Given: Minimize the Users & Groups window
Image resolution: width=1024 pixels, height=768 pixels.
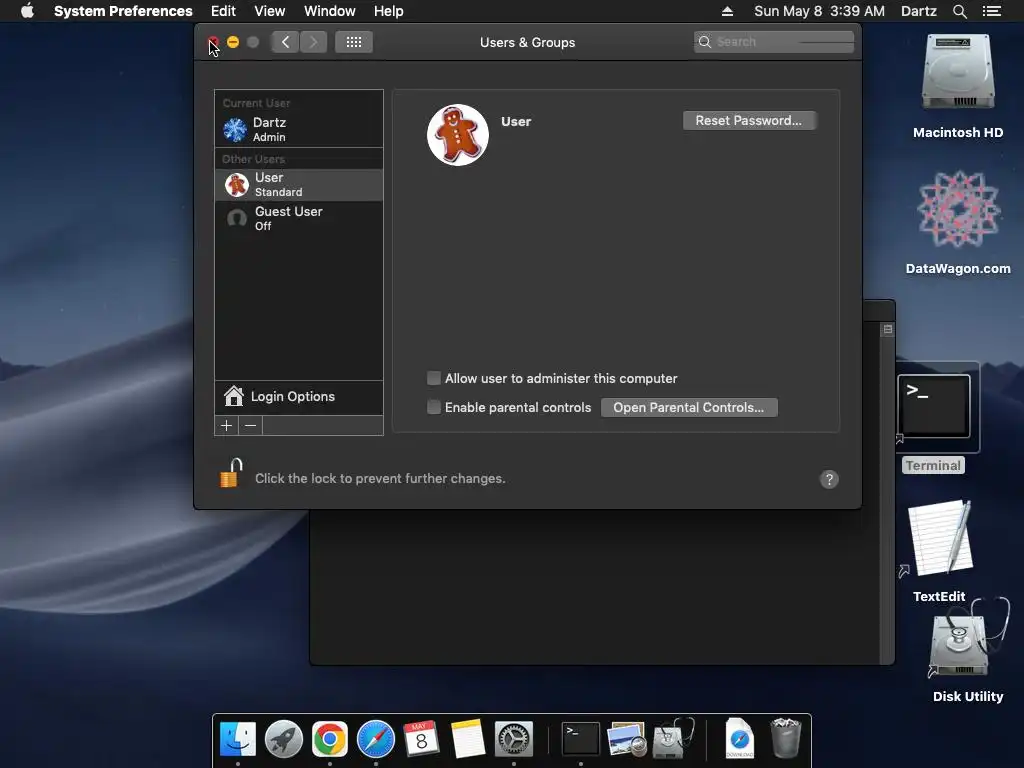Looking at the screenshot, I should tap(233, 42).
